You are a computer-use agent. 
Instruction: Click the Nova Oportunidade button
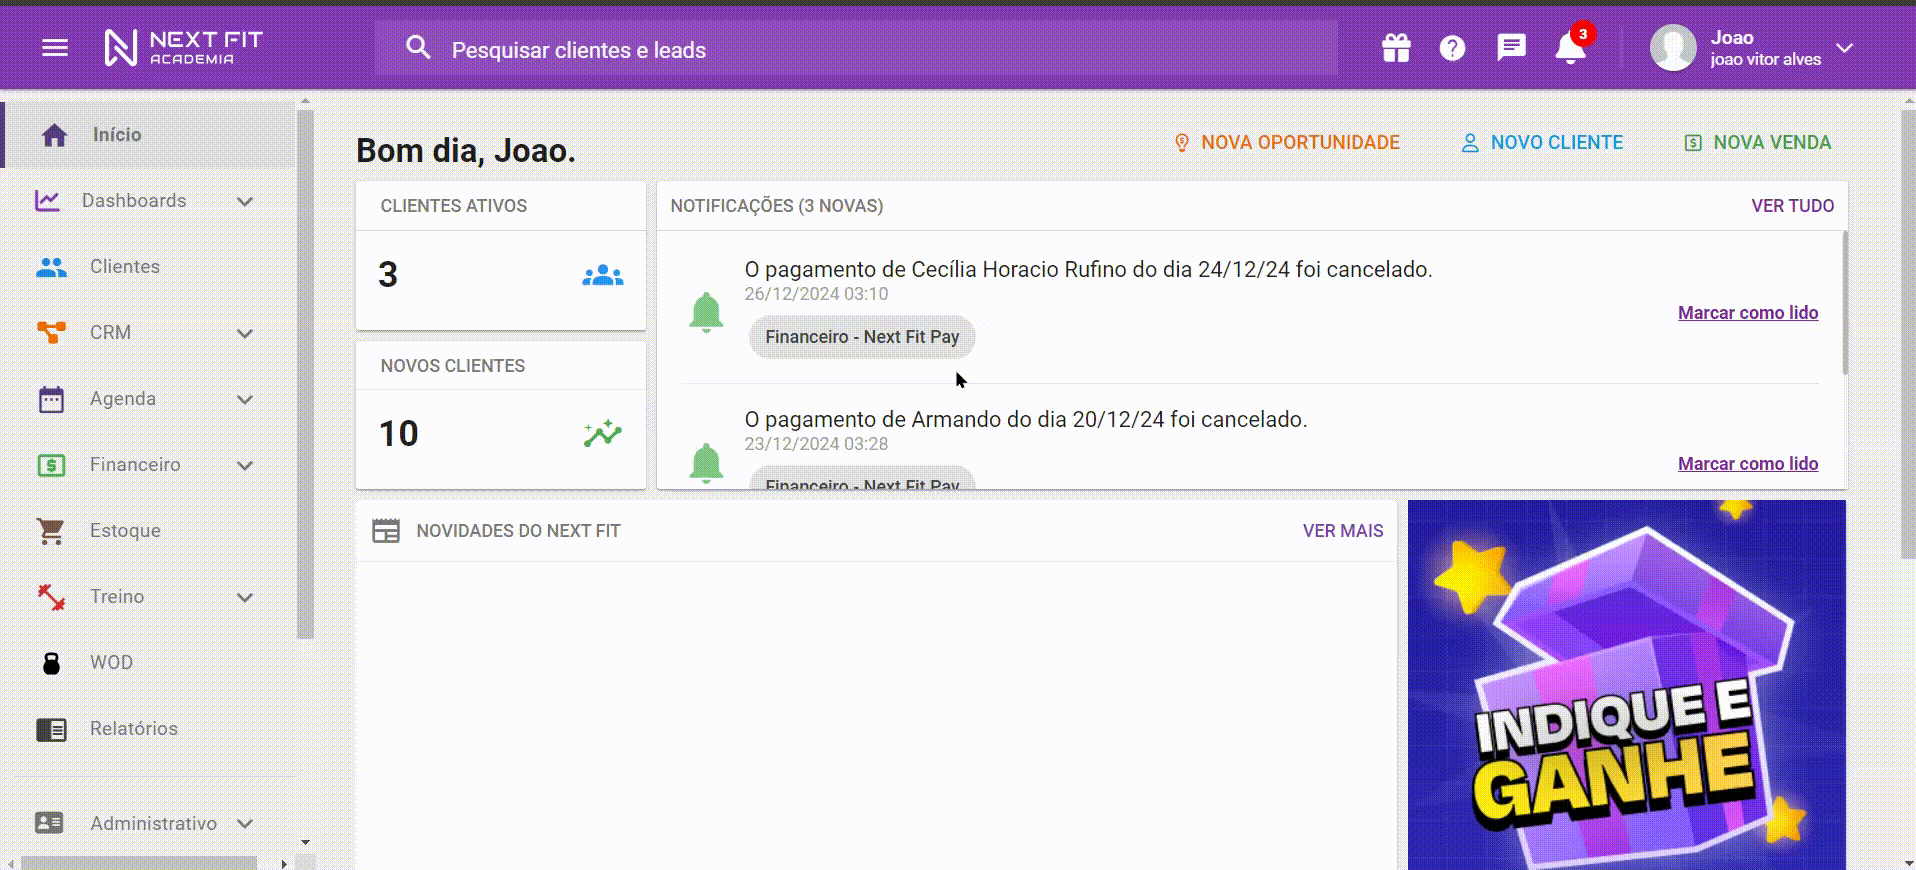click(1286, 143)
